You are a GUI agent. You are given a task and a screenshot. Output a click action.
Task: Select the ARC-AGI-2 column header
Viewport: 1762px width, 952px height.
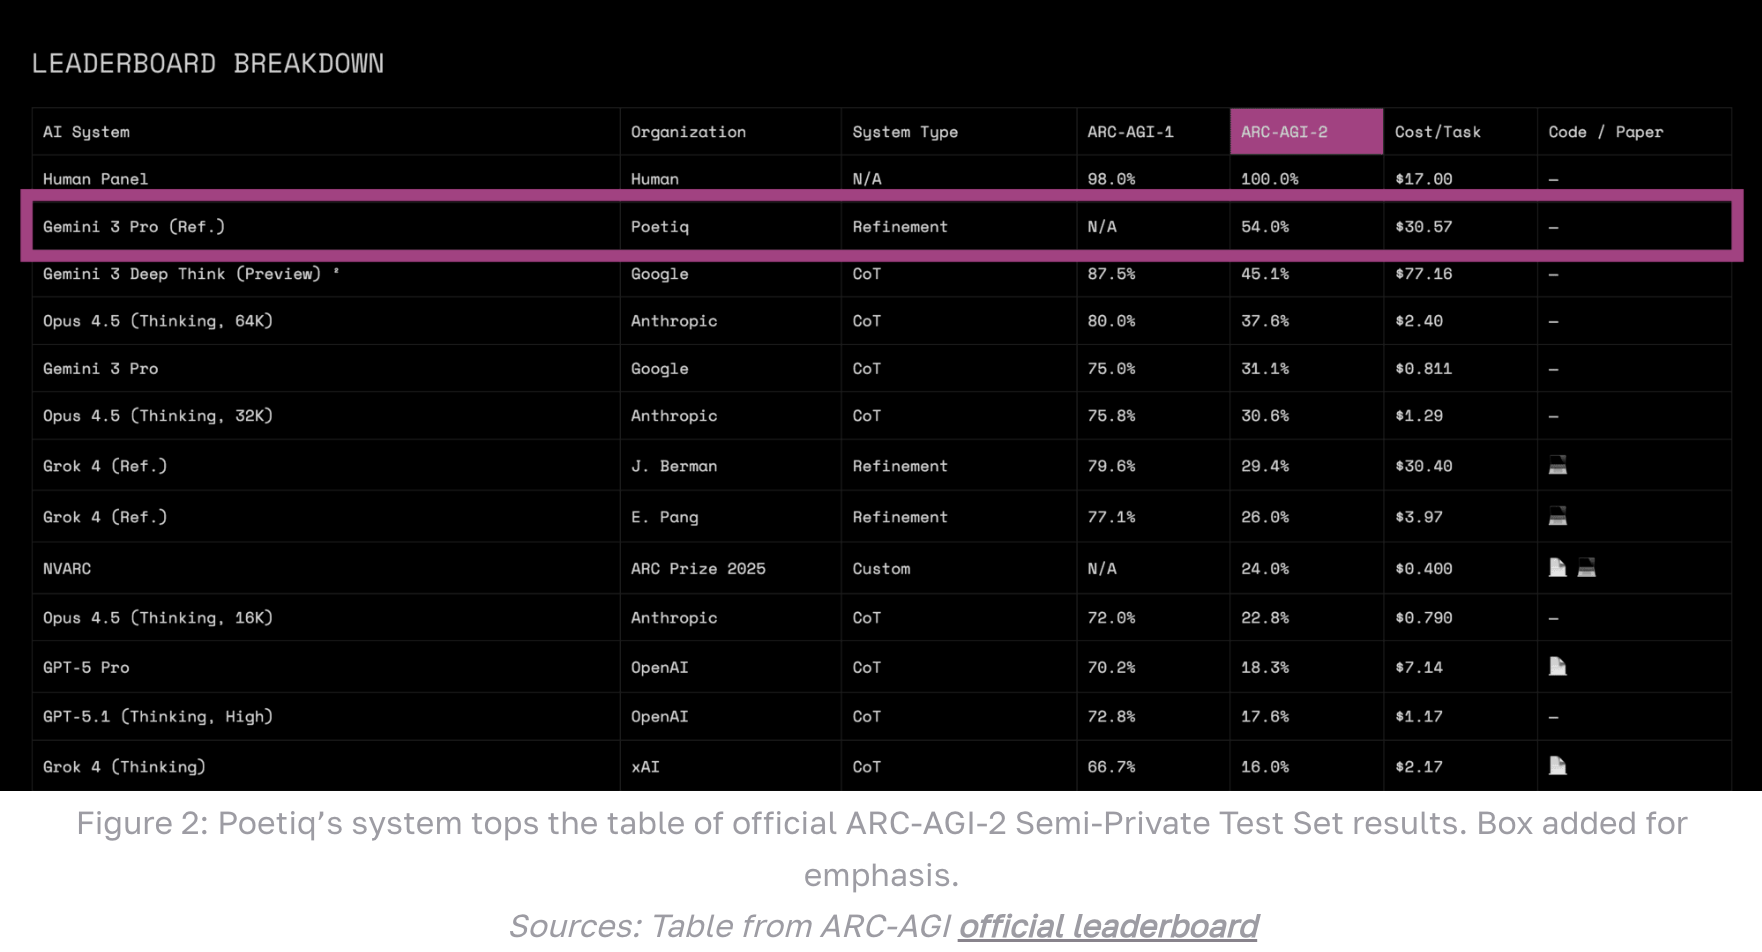click(1284, 132)
